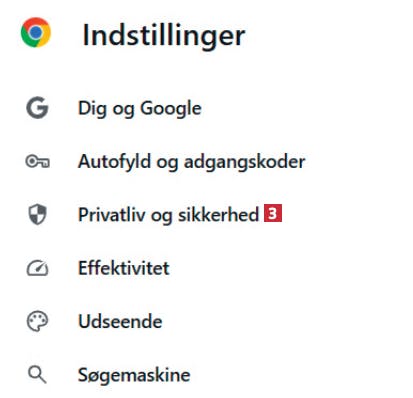Click the speedometer icon for Effektivitet
This screenshot has width=413, height=398.
click(37, 268)
